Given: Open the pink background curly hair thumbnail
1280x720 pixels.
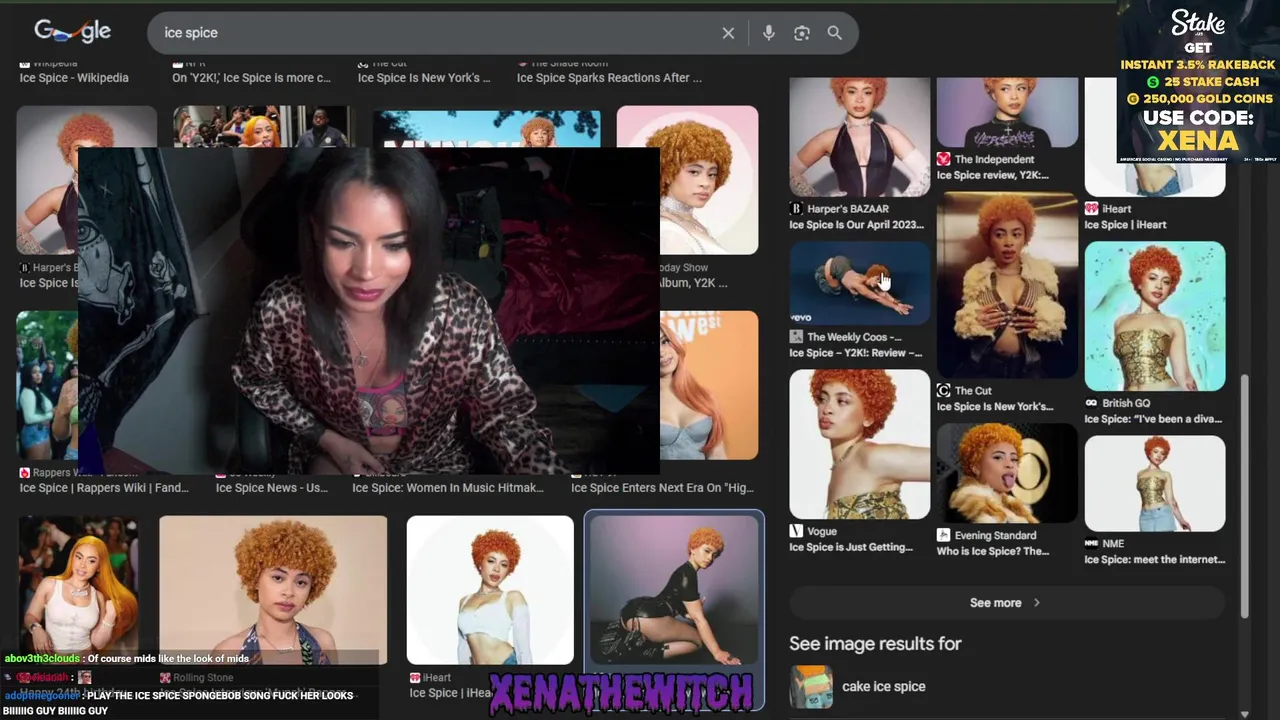Looking at the screenshot, I should 687,180.
